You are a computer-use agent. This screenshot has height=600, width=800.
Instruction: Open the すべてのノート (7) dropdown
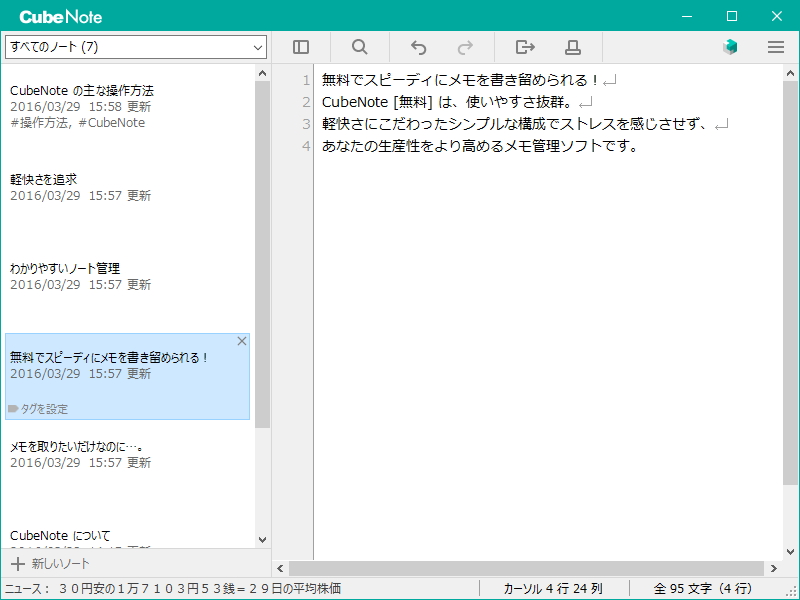click(136, 47)
